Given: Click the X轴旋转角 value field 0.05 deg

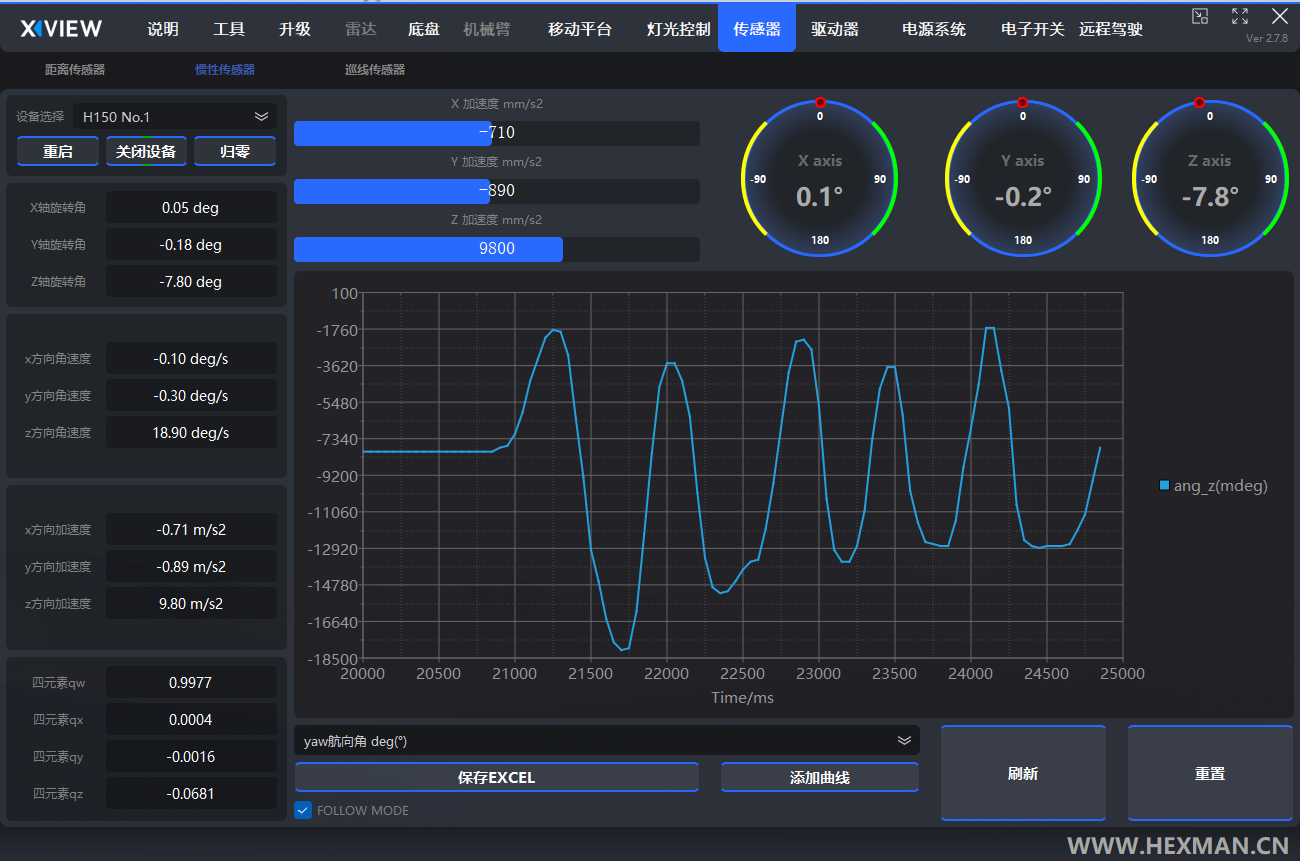Looking at the screenshot, I should [191, 208].
